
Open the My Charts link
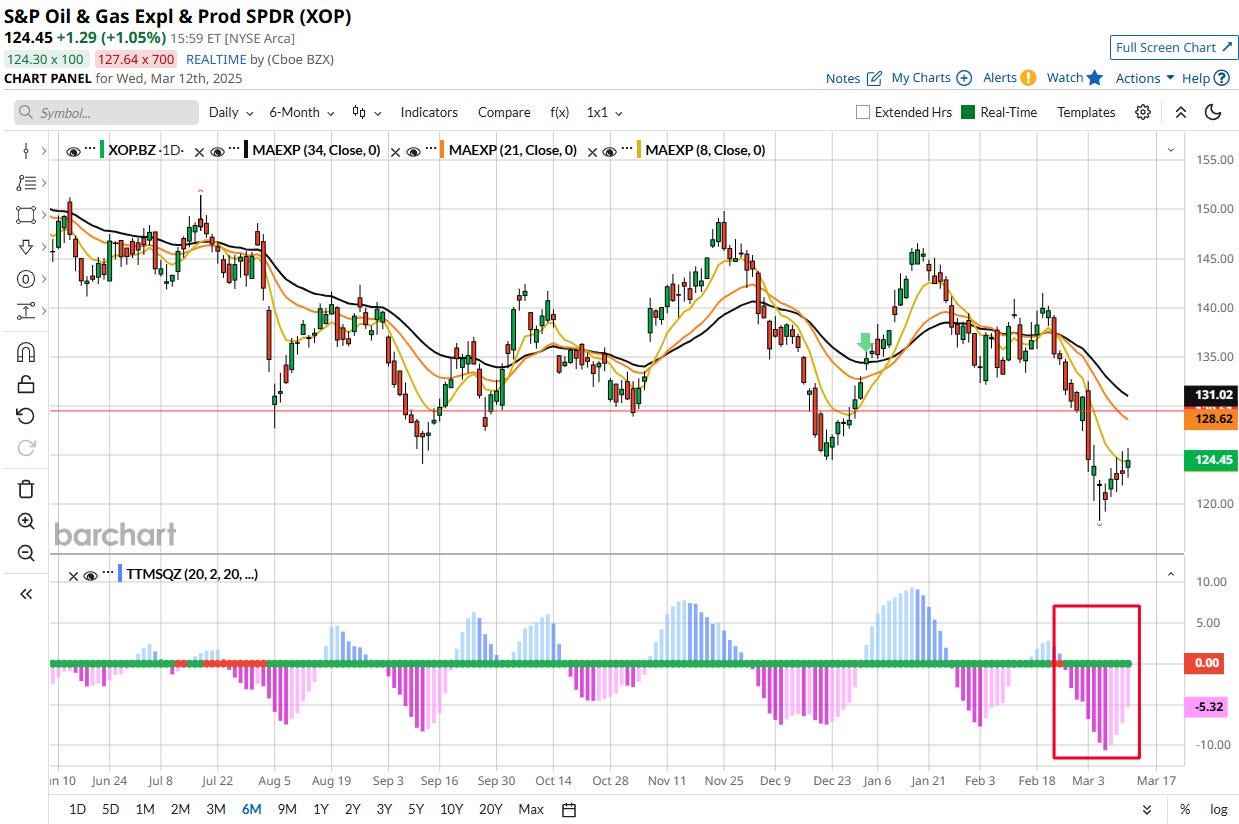click(931, 78)
